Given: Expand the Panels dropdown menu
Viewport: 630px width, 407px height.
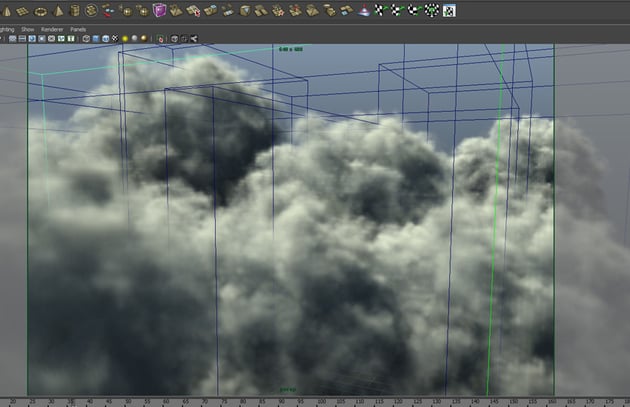Looking at the screenshot, I should coord(78,29).
